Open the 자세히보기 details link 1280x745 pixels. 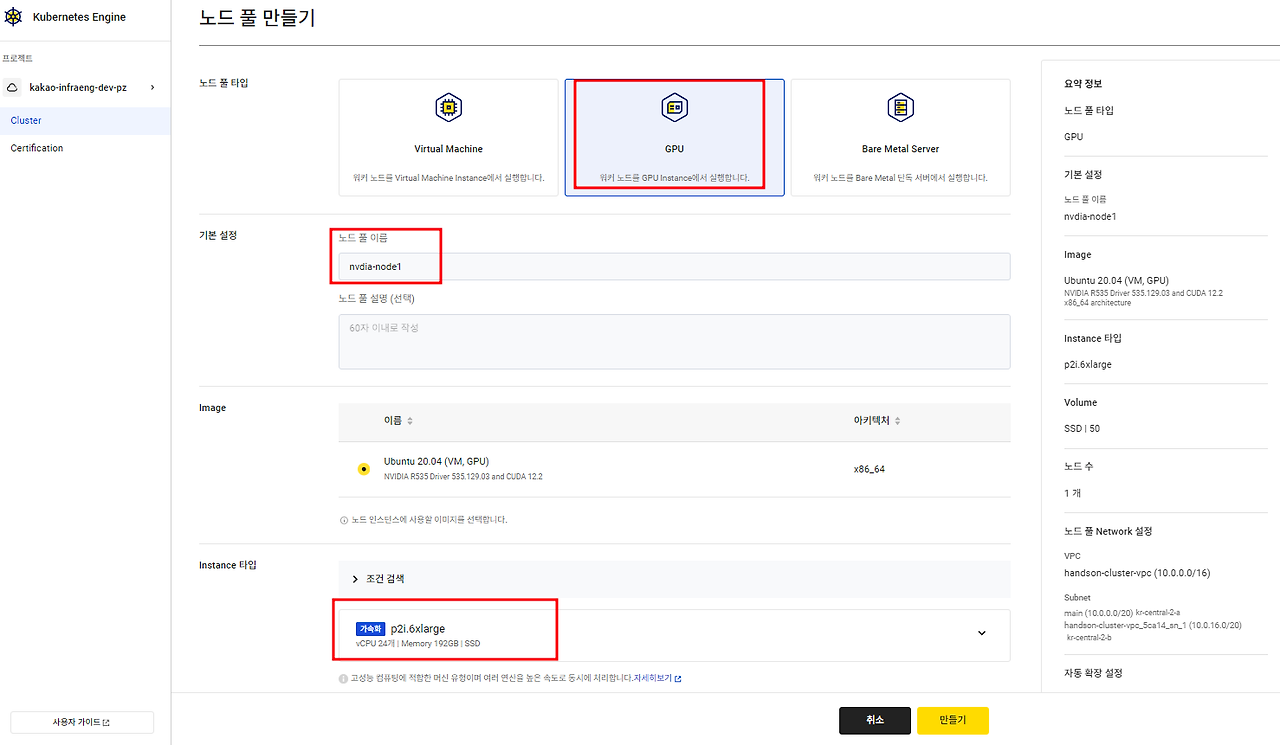point(657,678)
